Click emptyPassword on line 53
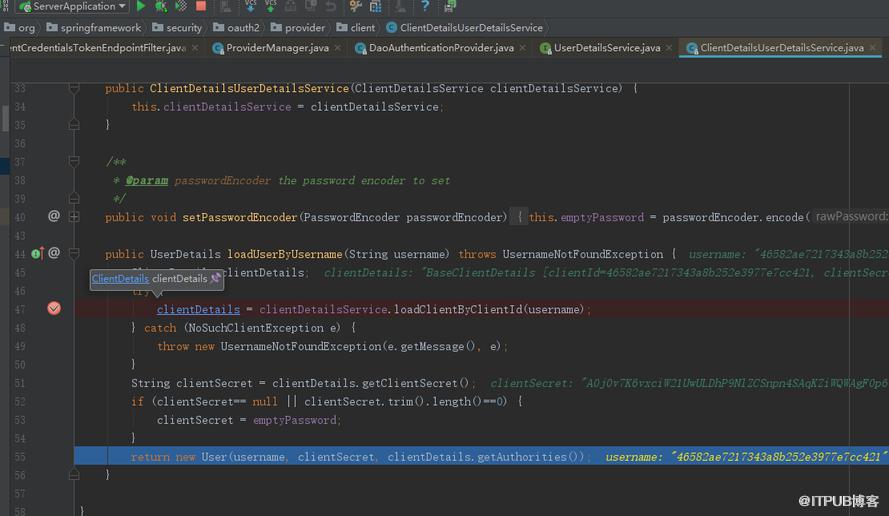 (294, 420)
